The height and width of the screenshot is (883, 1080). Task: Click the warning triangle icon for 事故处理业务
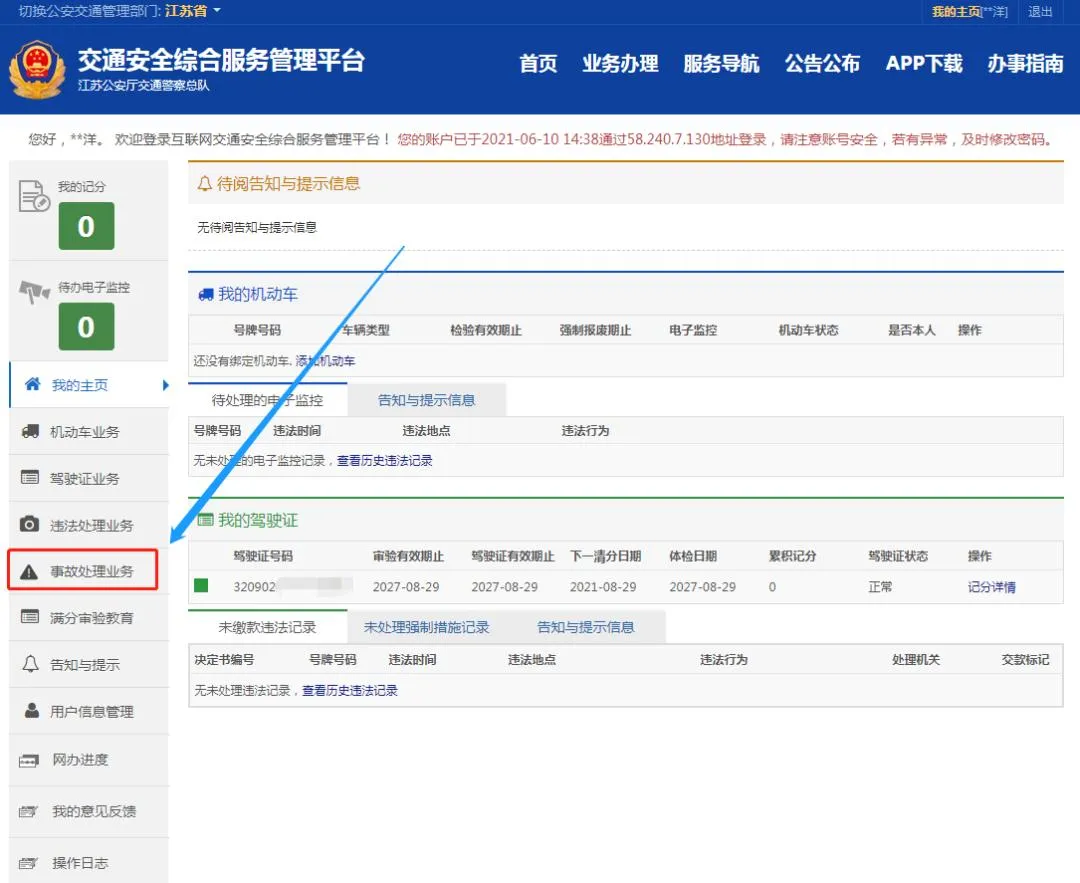click(30, 572)
